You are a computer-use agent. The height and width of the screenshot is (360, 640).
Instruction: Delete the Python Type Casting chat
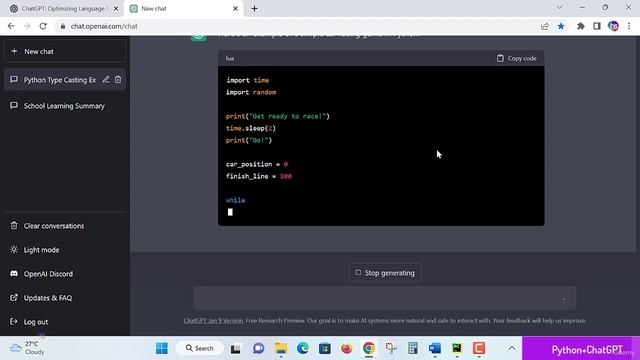point(118,80)
